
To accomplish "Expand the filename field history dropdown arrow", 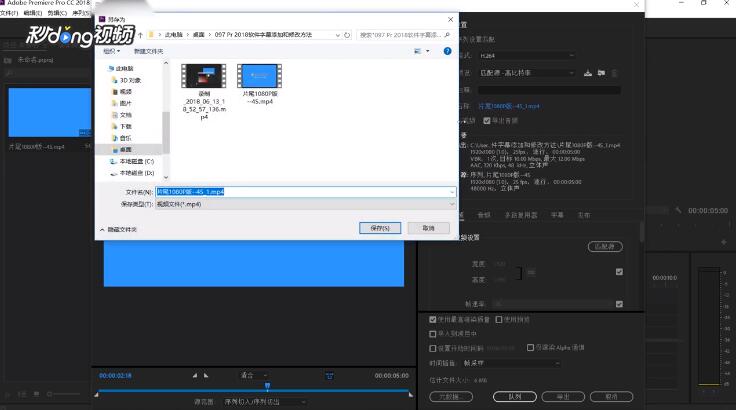I will [452, 192].
